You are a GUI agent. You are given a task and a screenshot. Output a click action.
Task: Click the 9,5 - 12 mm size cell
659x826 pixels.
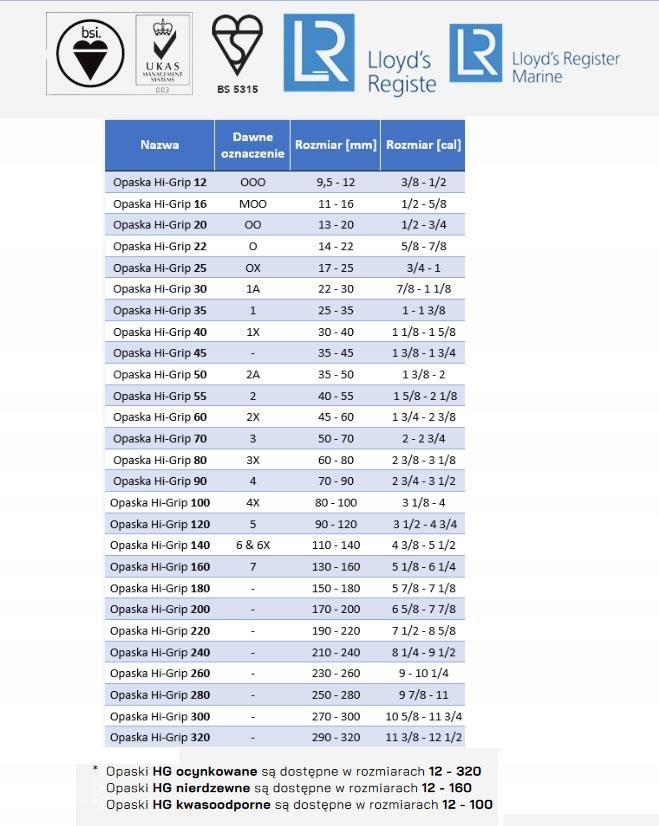pyautogui.click(x=335, y=182)
